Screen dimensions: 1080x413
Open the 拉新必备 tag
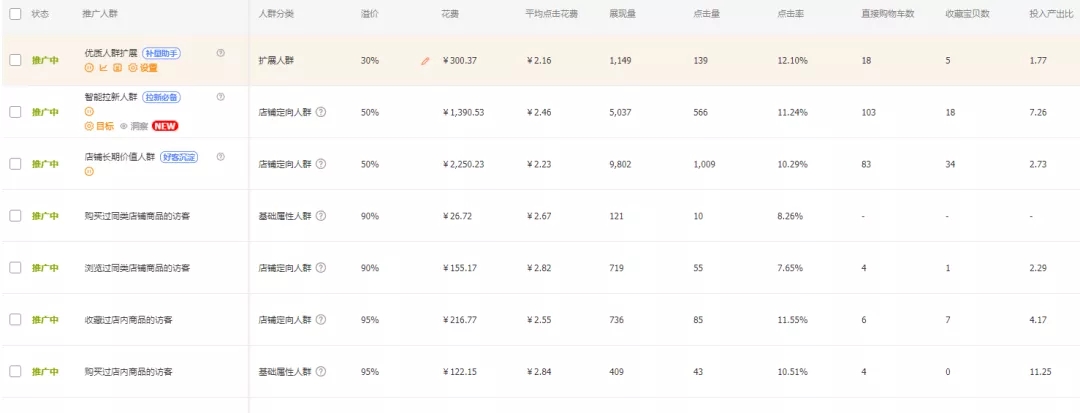pos(164,97)
